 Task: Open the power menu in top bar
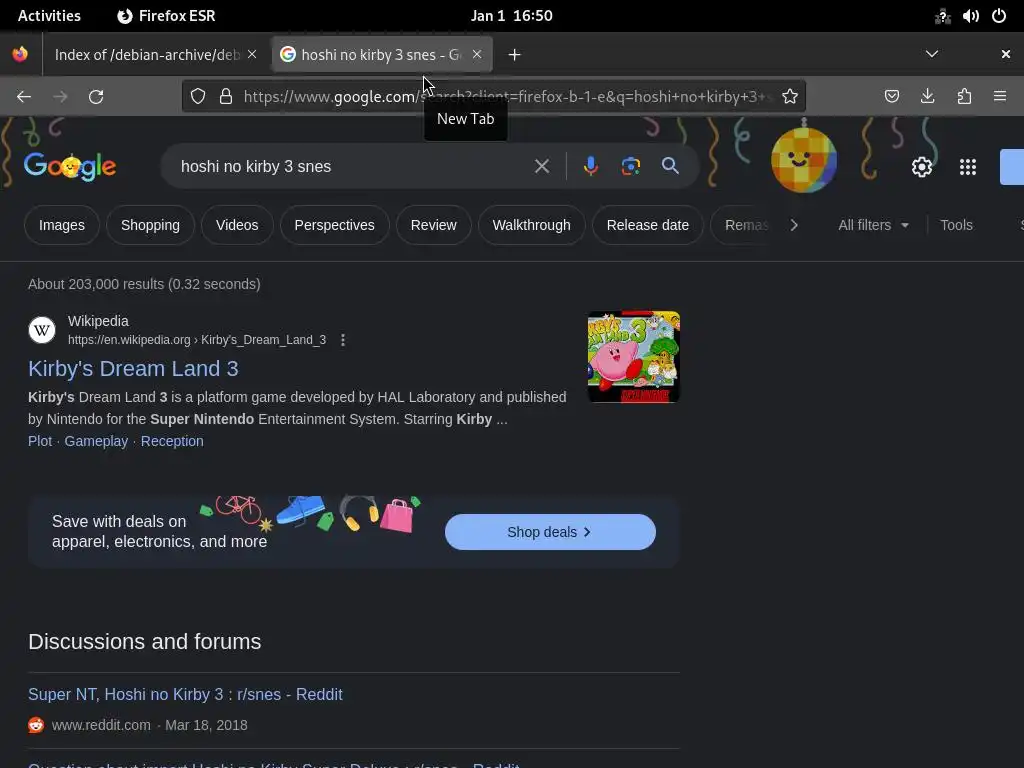point(999,16)
